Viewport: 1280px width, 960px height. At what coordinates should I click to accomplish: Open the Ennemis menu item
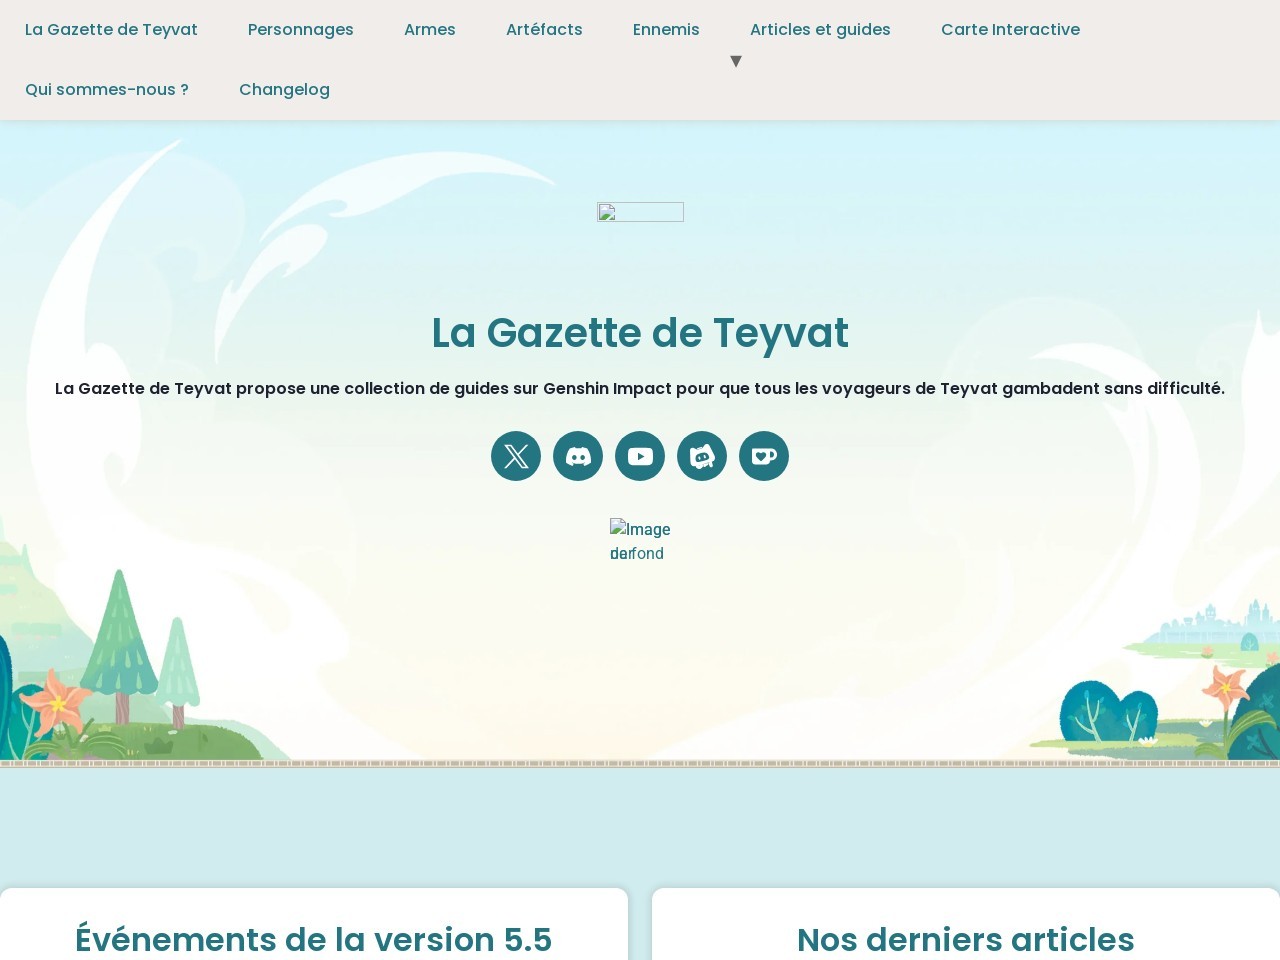(x=666, y=30)
